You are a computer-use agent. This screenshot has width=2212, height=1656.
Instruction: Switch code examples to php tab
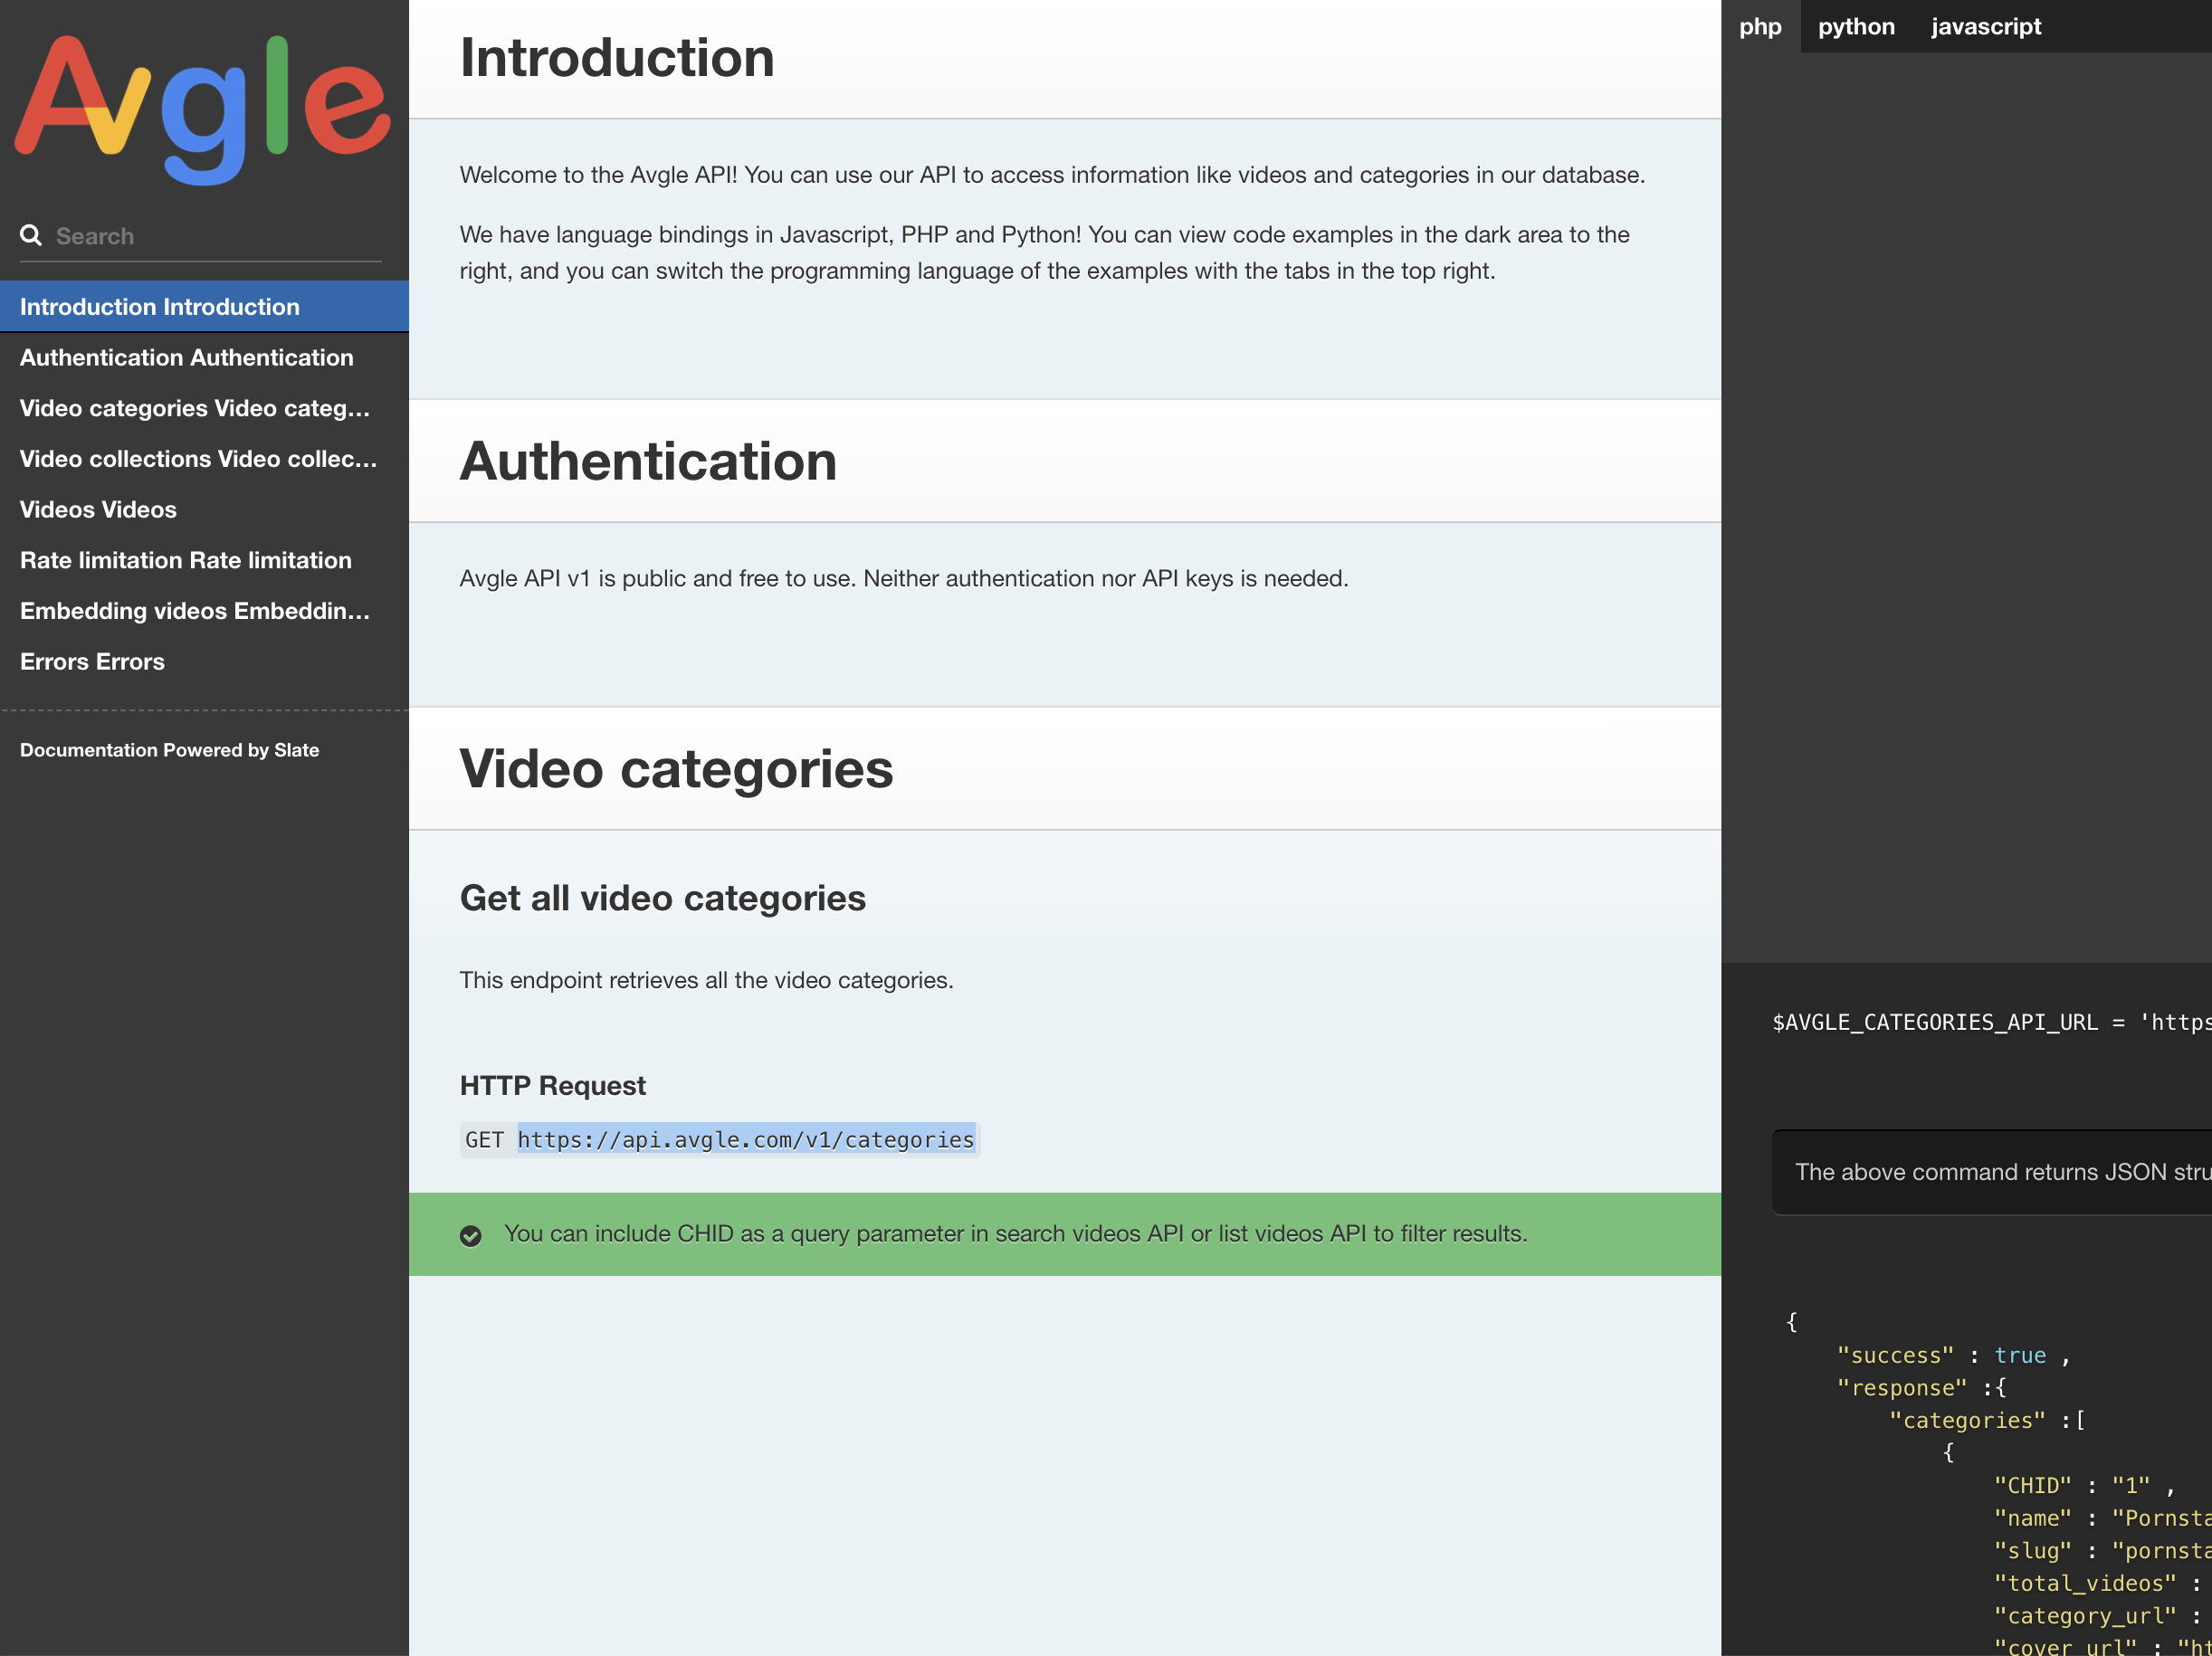tap(1760, 27)
